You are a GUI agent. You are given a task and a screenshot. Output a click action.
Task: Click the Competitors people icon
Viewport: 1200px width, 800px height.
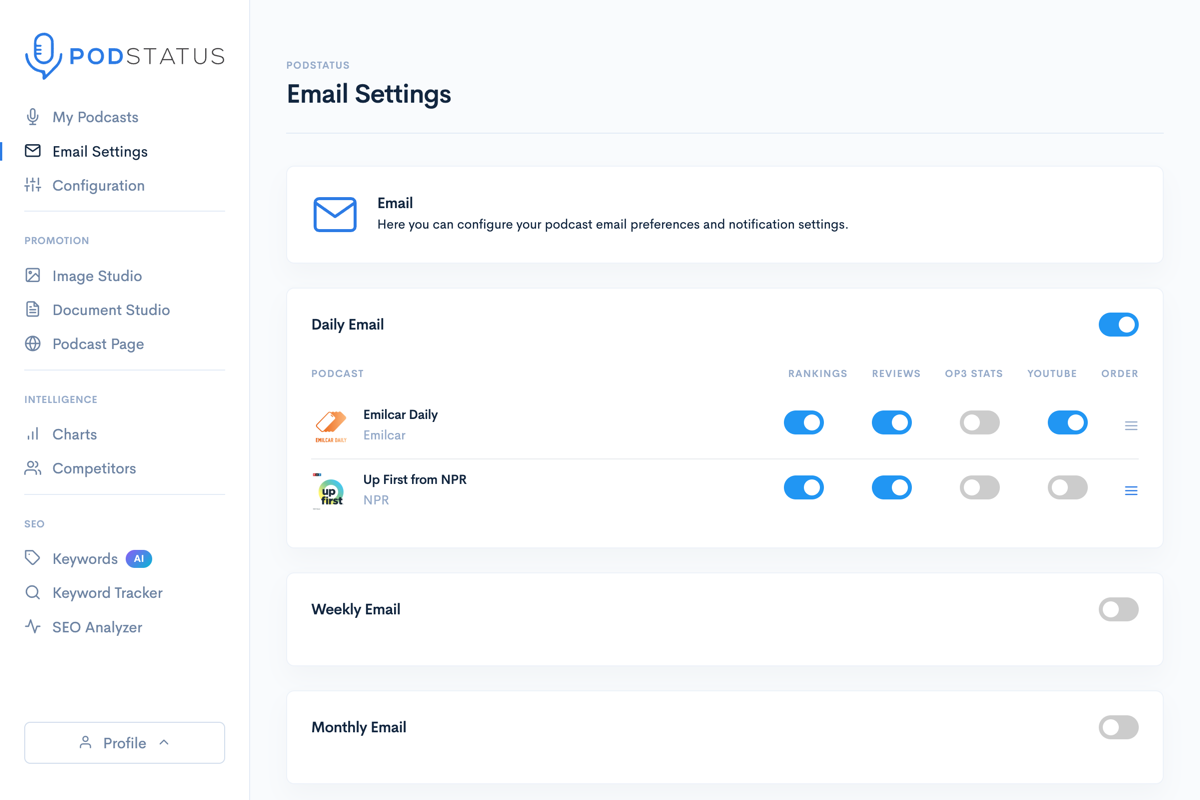point(33,468)
